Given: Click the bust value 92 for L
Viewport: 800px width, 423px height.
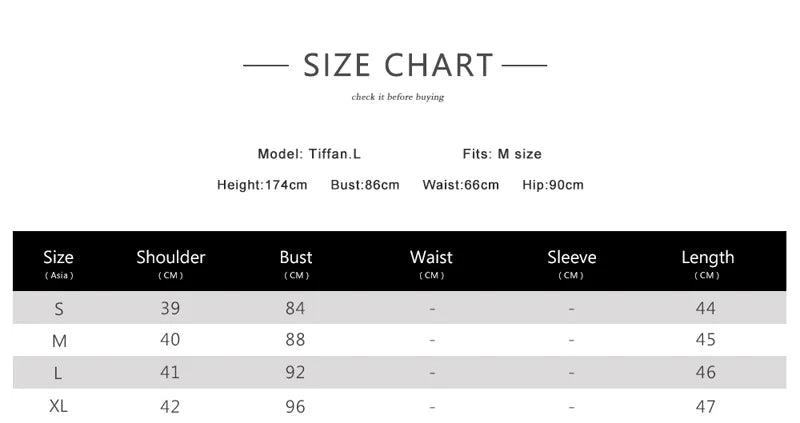Looking at the screenshot, I should click(295, 373).
